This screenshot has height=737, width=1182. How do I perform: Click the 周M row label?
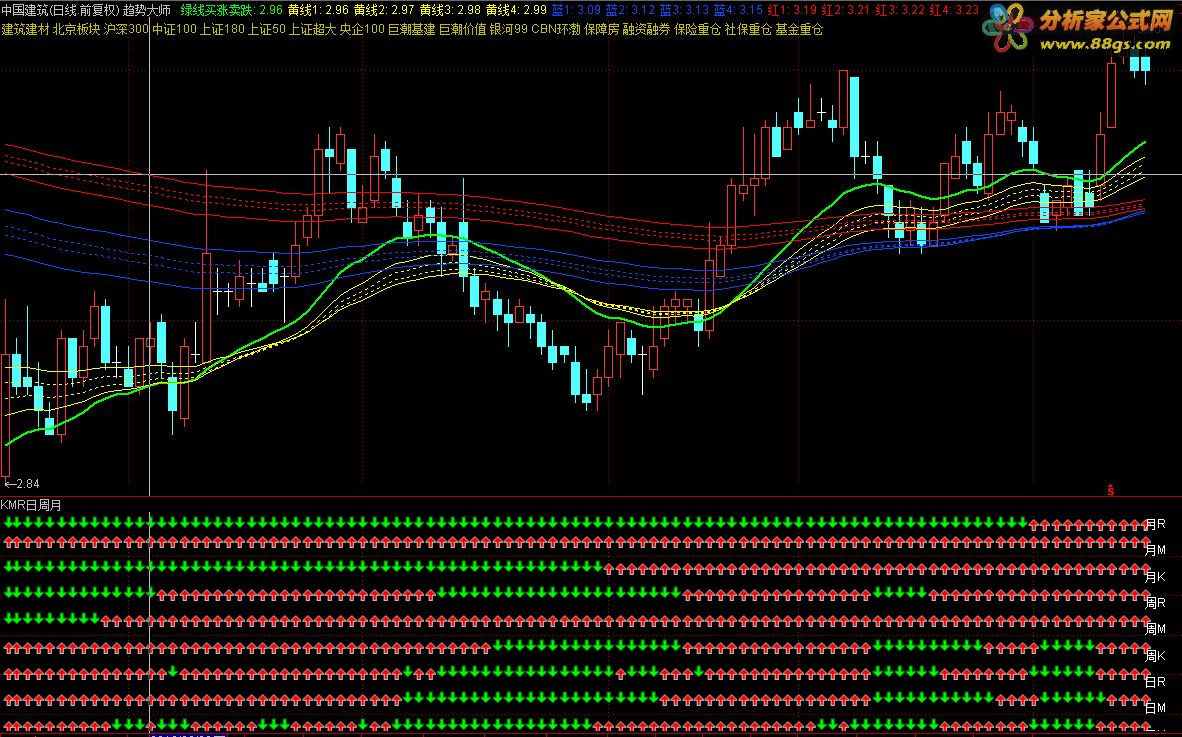tap(1156, 629)
